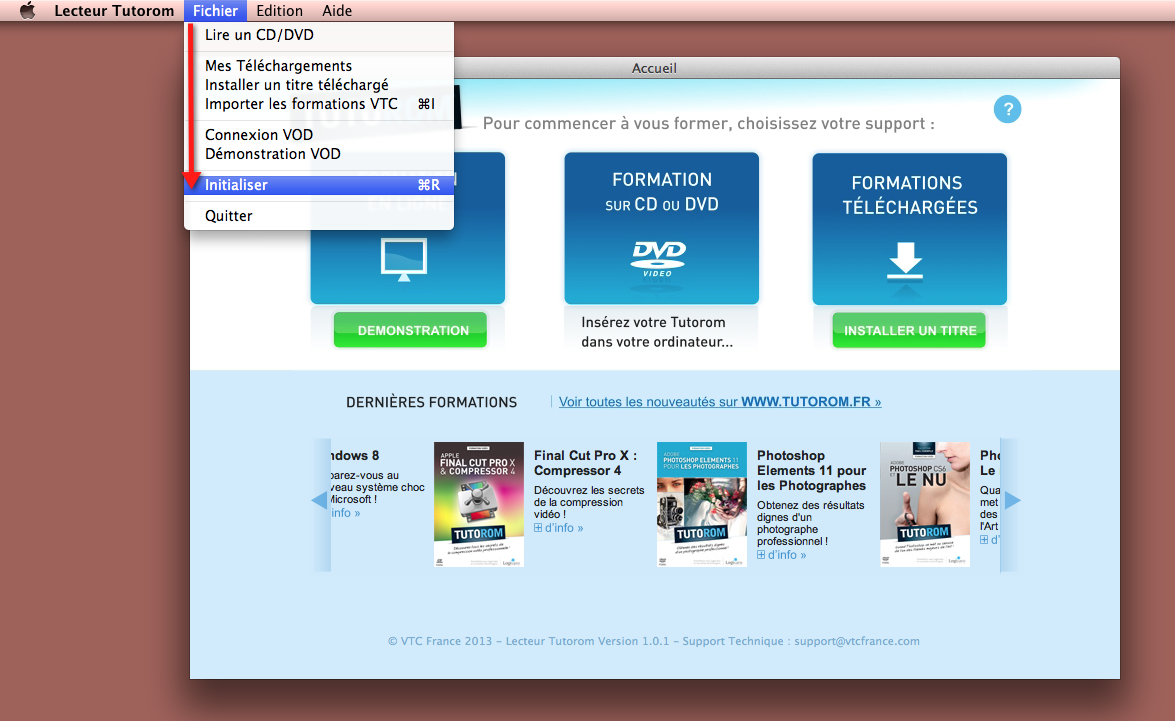Select Démonstration VOD menu entry
The image size is (1175, 721).
click(319, 154)
